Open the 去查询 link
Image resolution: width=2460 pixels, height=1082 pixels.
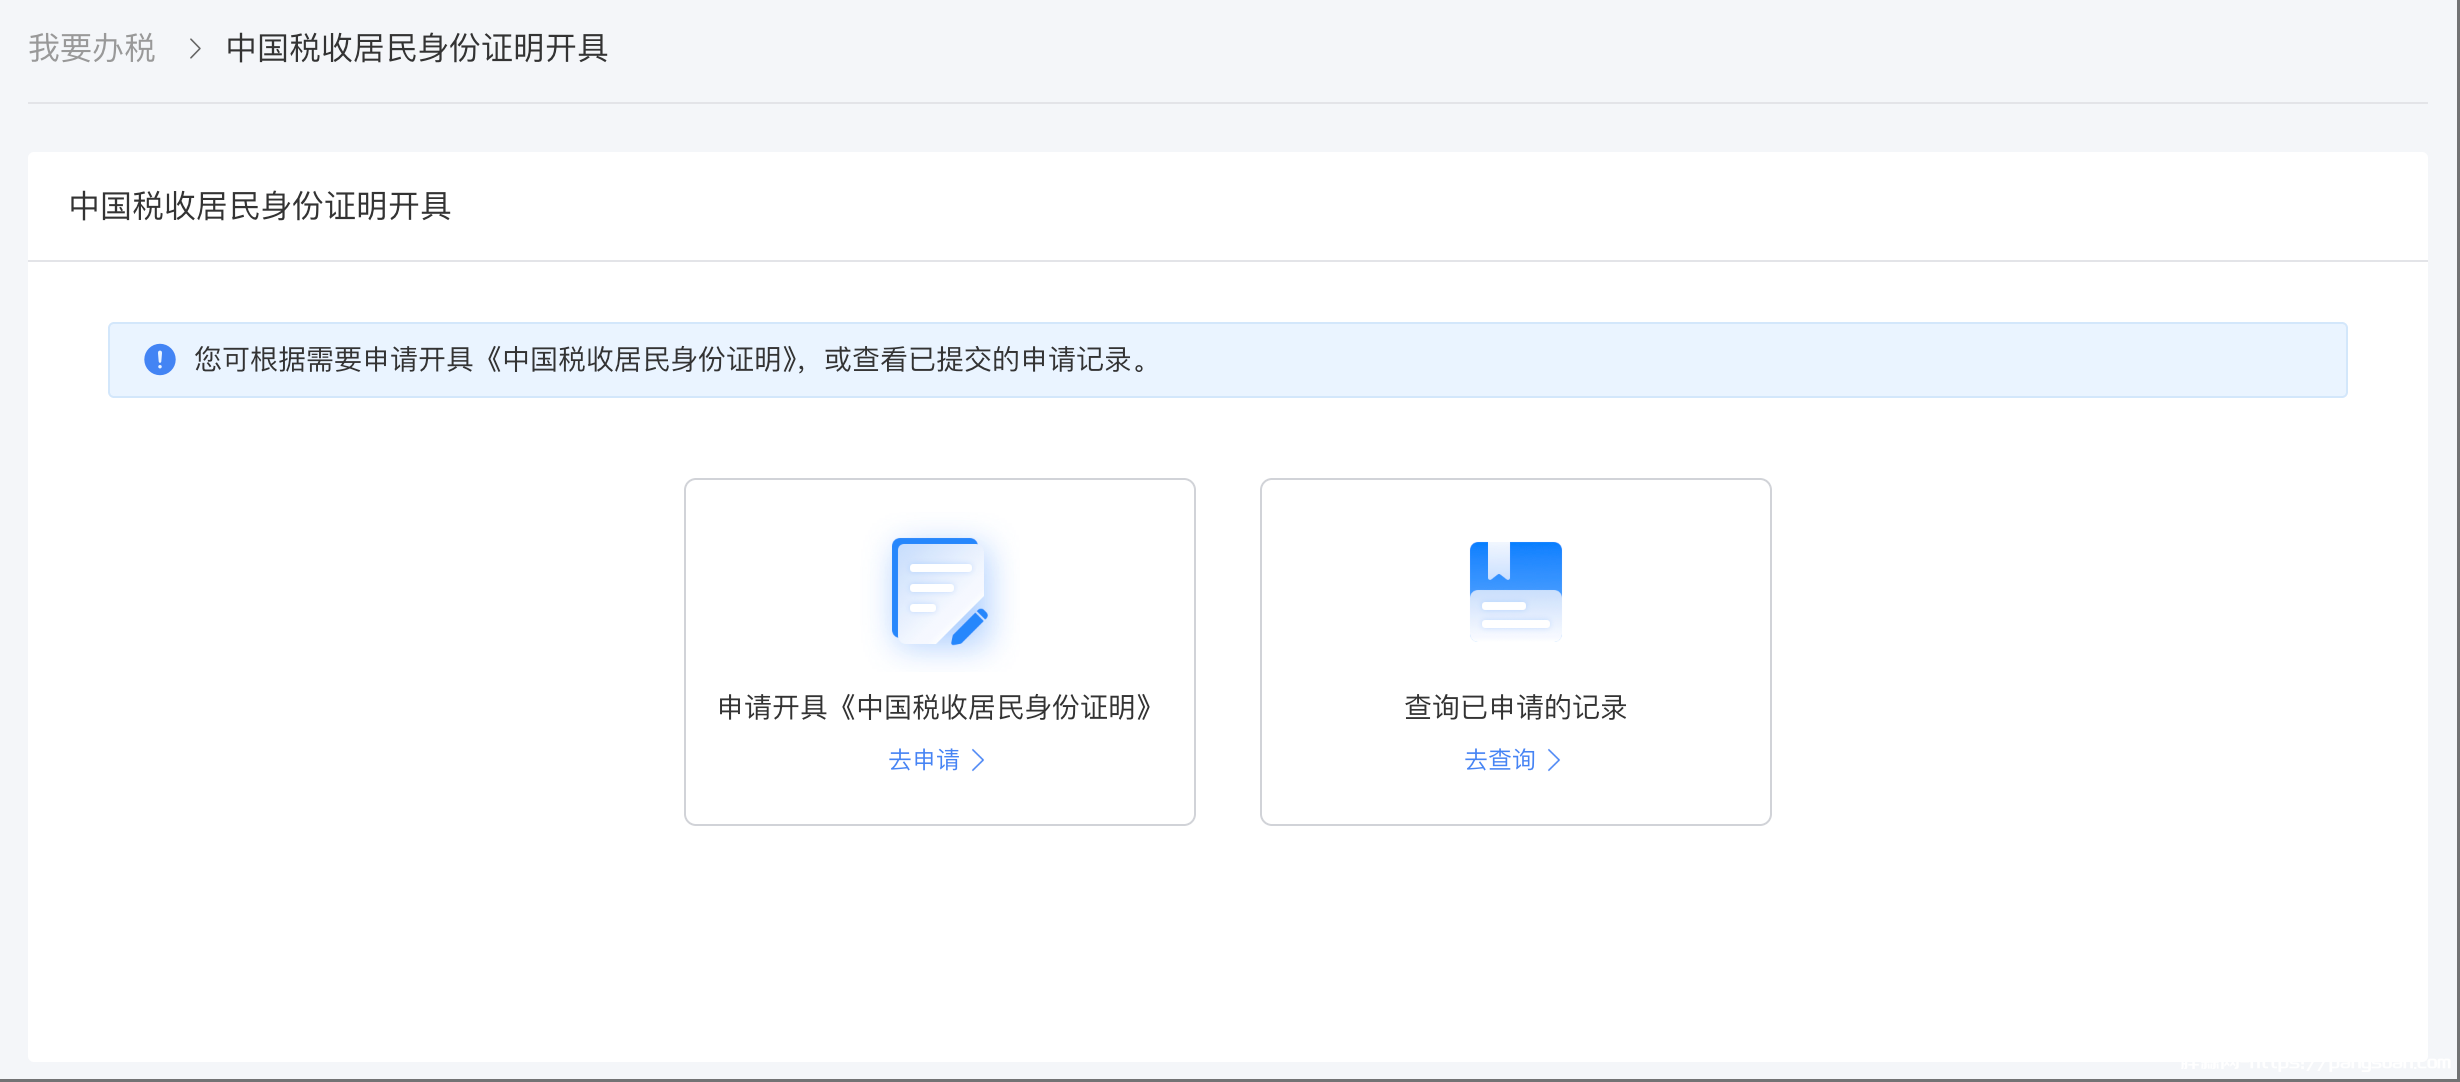pos(1499,760)
